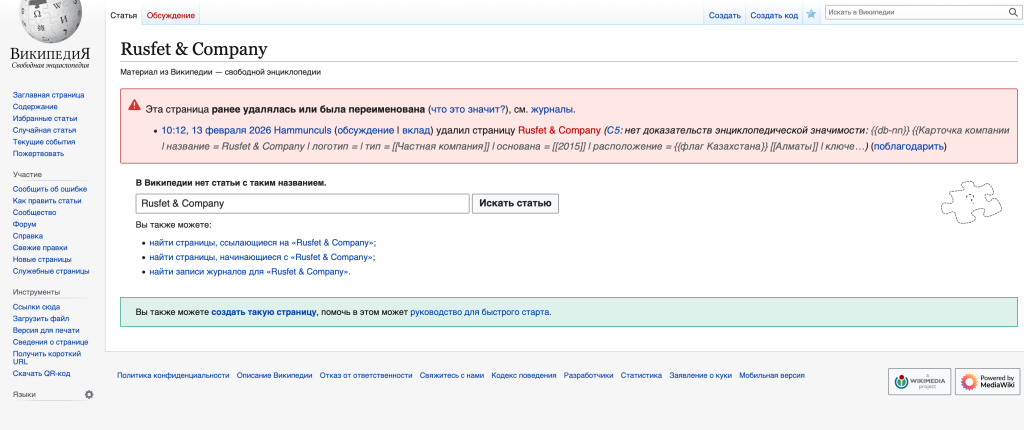The width and height of the screenshot is (1024, 430).
Task: Open the languages settings gear icon
Action: (x=89, y=395)
